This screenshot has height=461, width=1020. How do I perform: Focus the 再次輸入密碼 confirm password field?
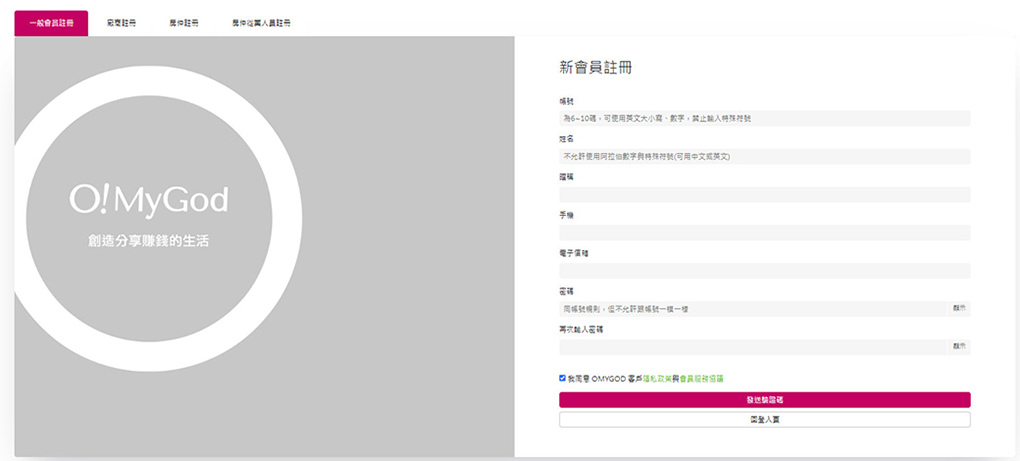(753, 347)
